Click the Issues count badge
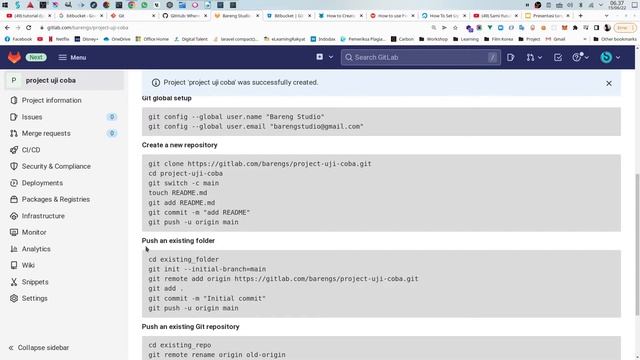 point(112,117)
